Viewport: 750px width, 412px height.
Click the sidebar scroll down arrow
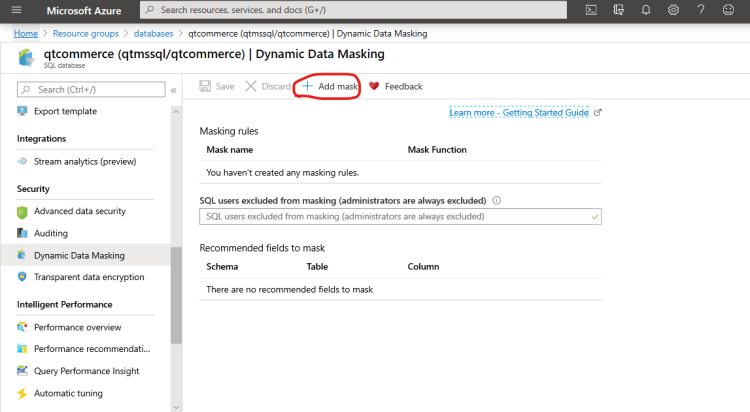click(x=176, y=407)
